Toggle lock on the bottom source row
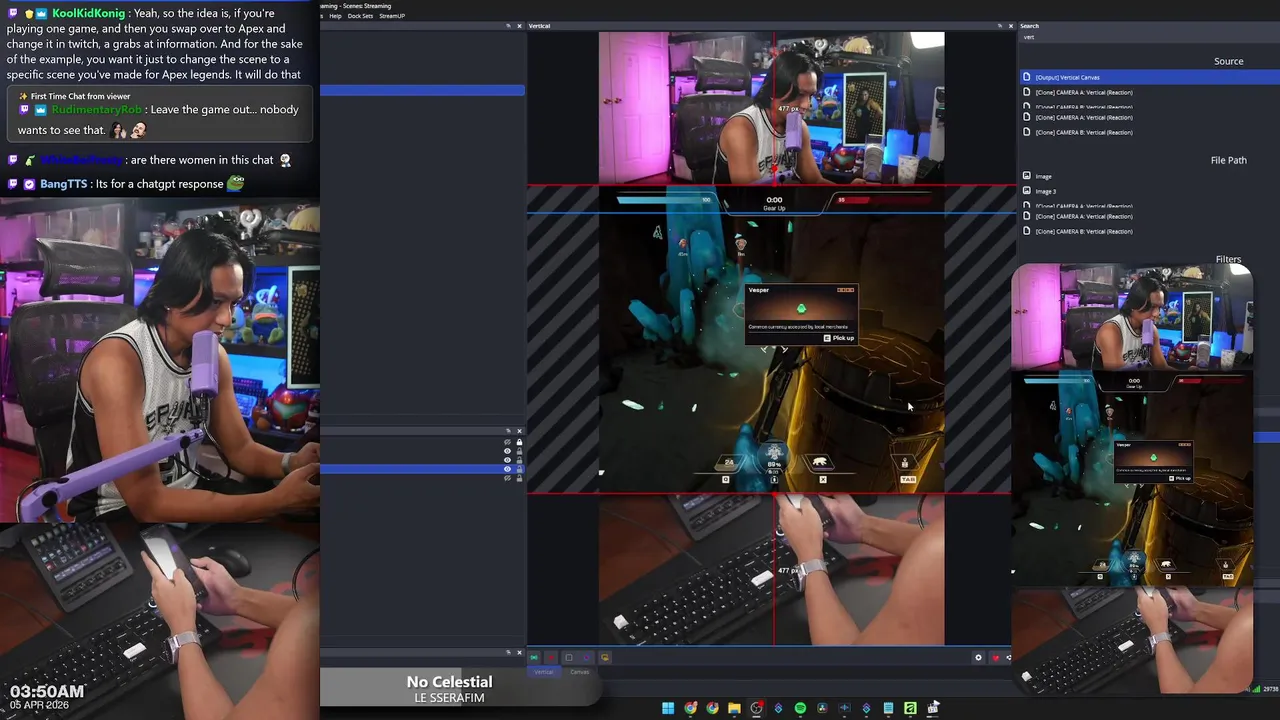This screenshot has width=1280, height=720. 519,478
